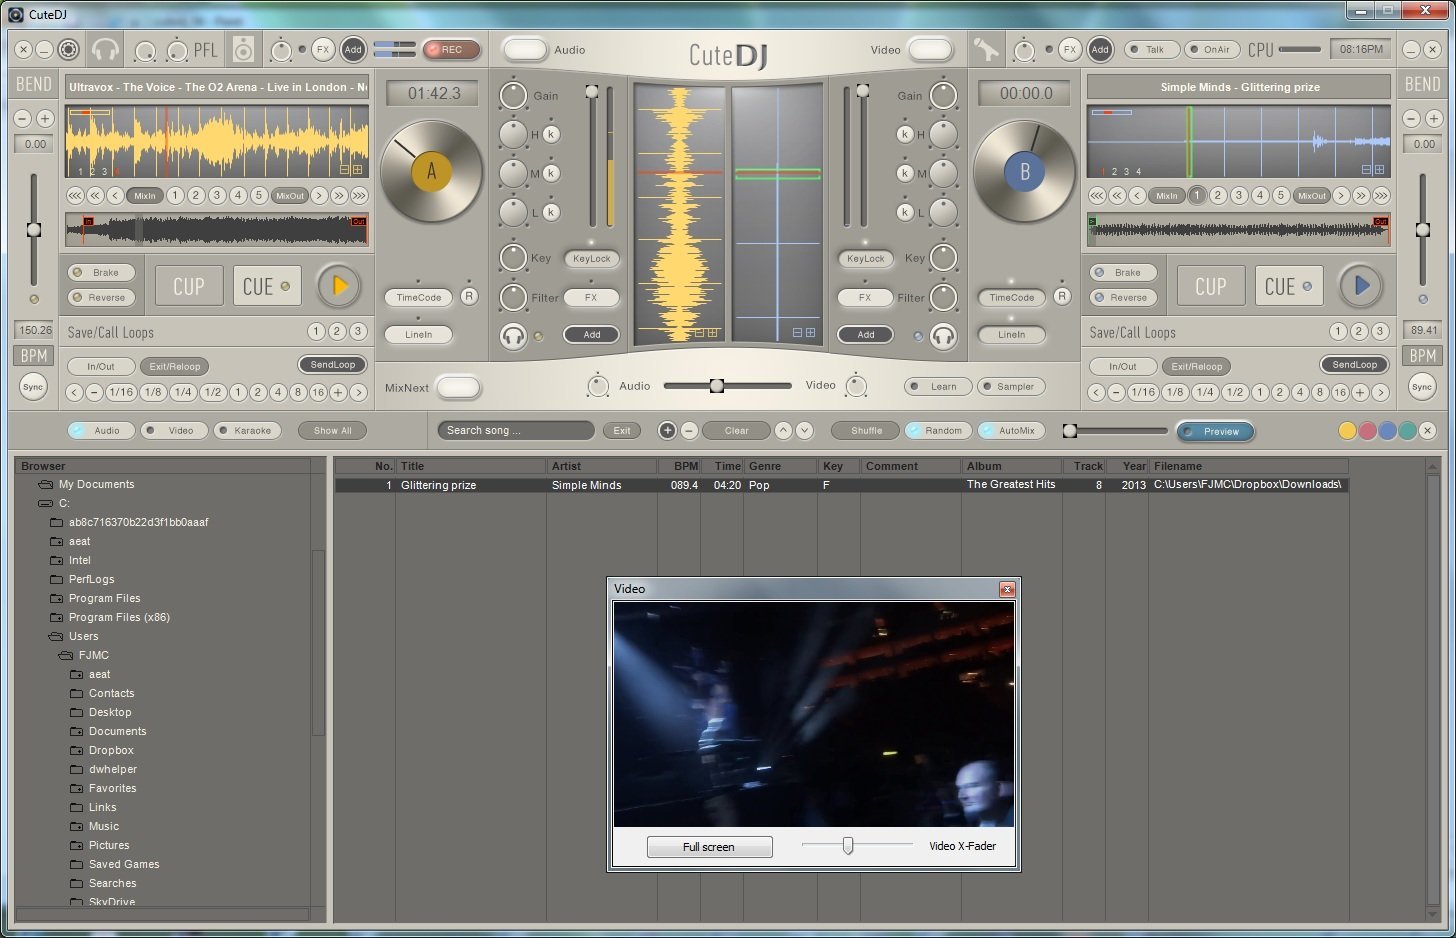1456x938 pixels.
Task: Kill deck A high frequency with k button
Action: [x=551, y=134]
